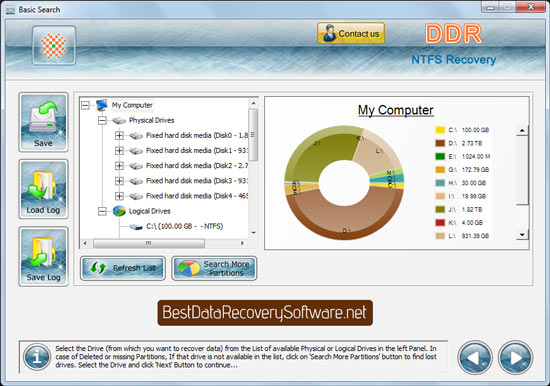The image size is (550, 386).
Task: Go to next step with forward arrow
Action: coord(515,358)
